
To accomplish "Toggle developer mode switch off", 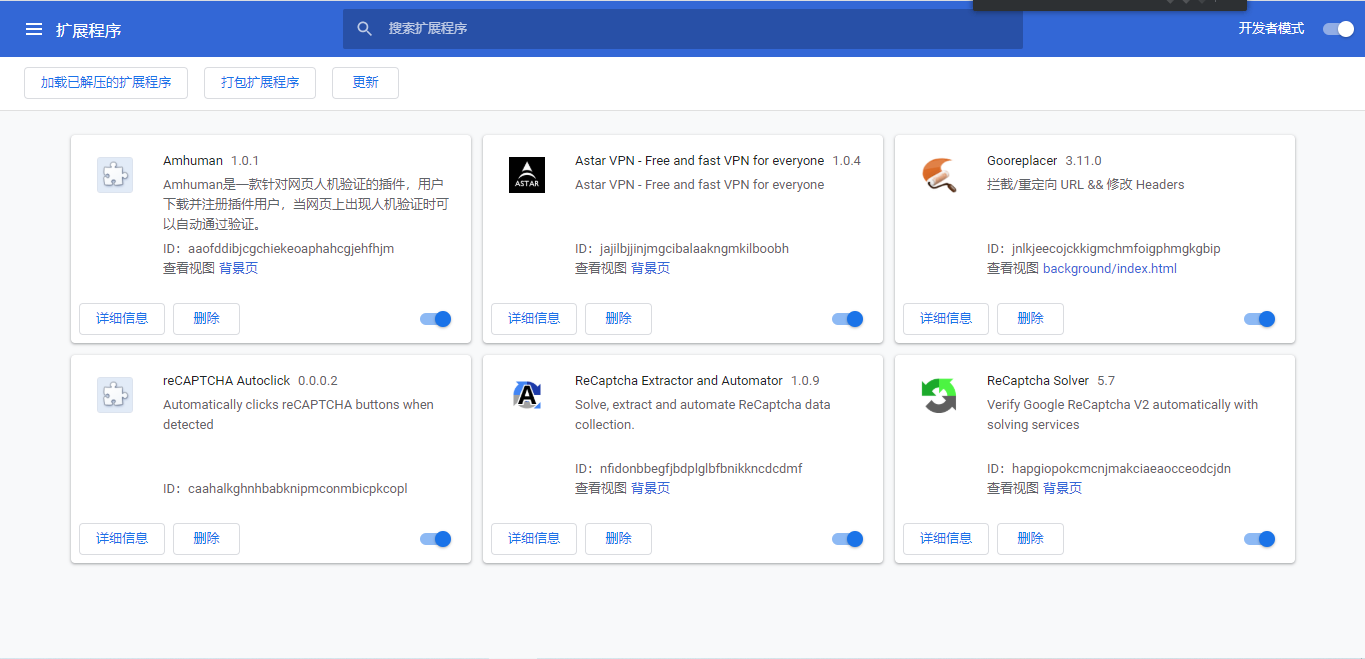I will click(1338, 29).
